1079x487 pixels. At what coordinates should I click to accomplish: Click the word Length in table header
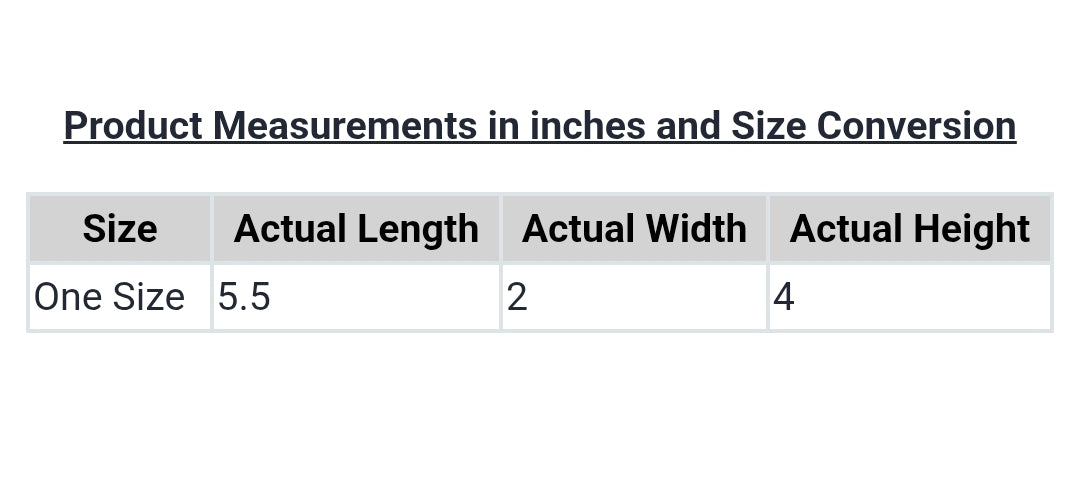point(418,229)
